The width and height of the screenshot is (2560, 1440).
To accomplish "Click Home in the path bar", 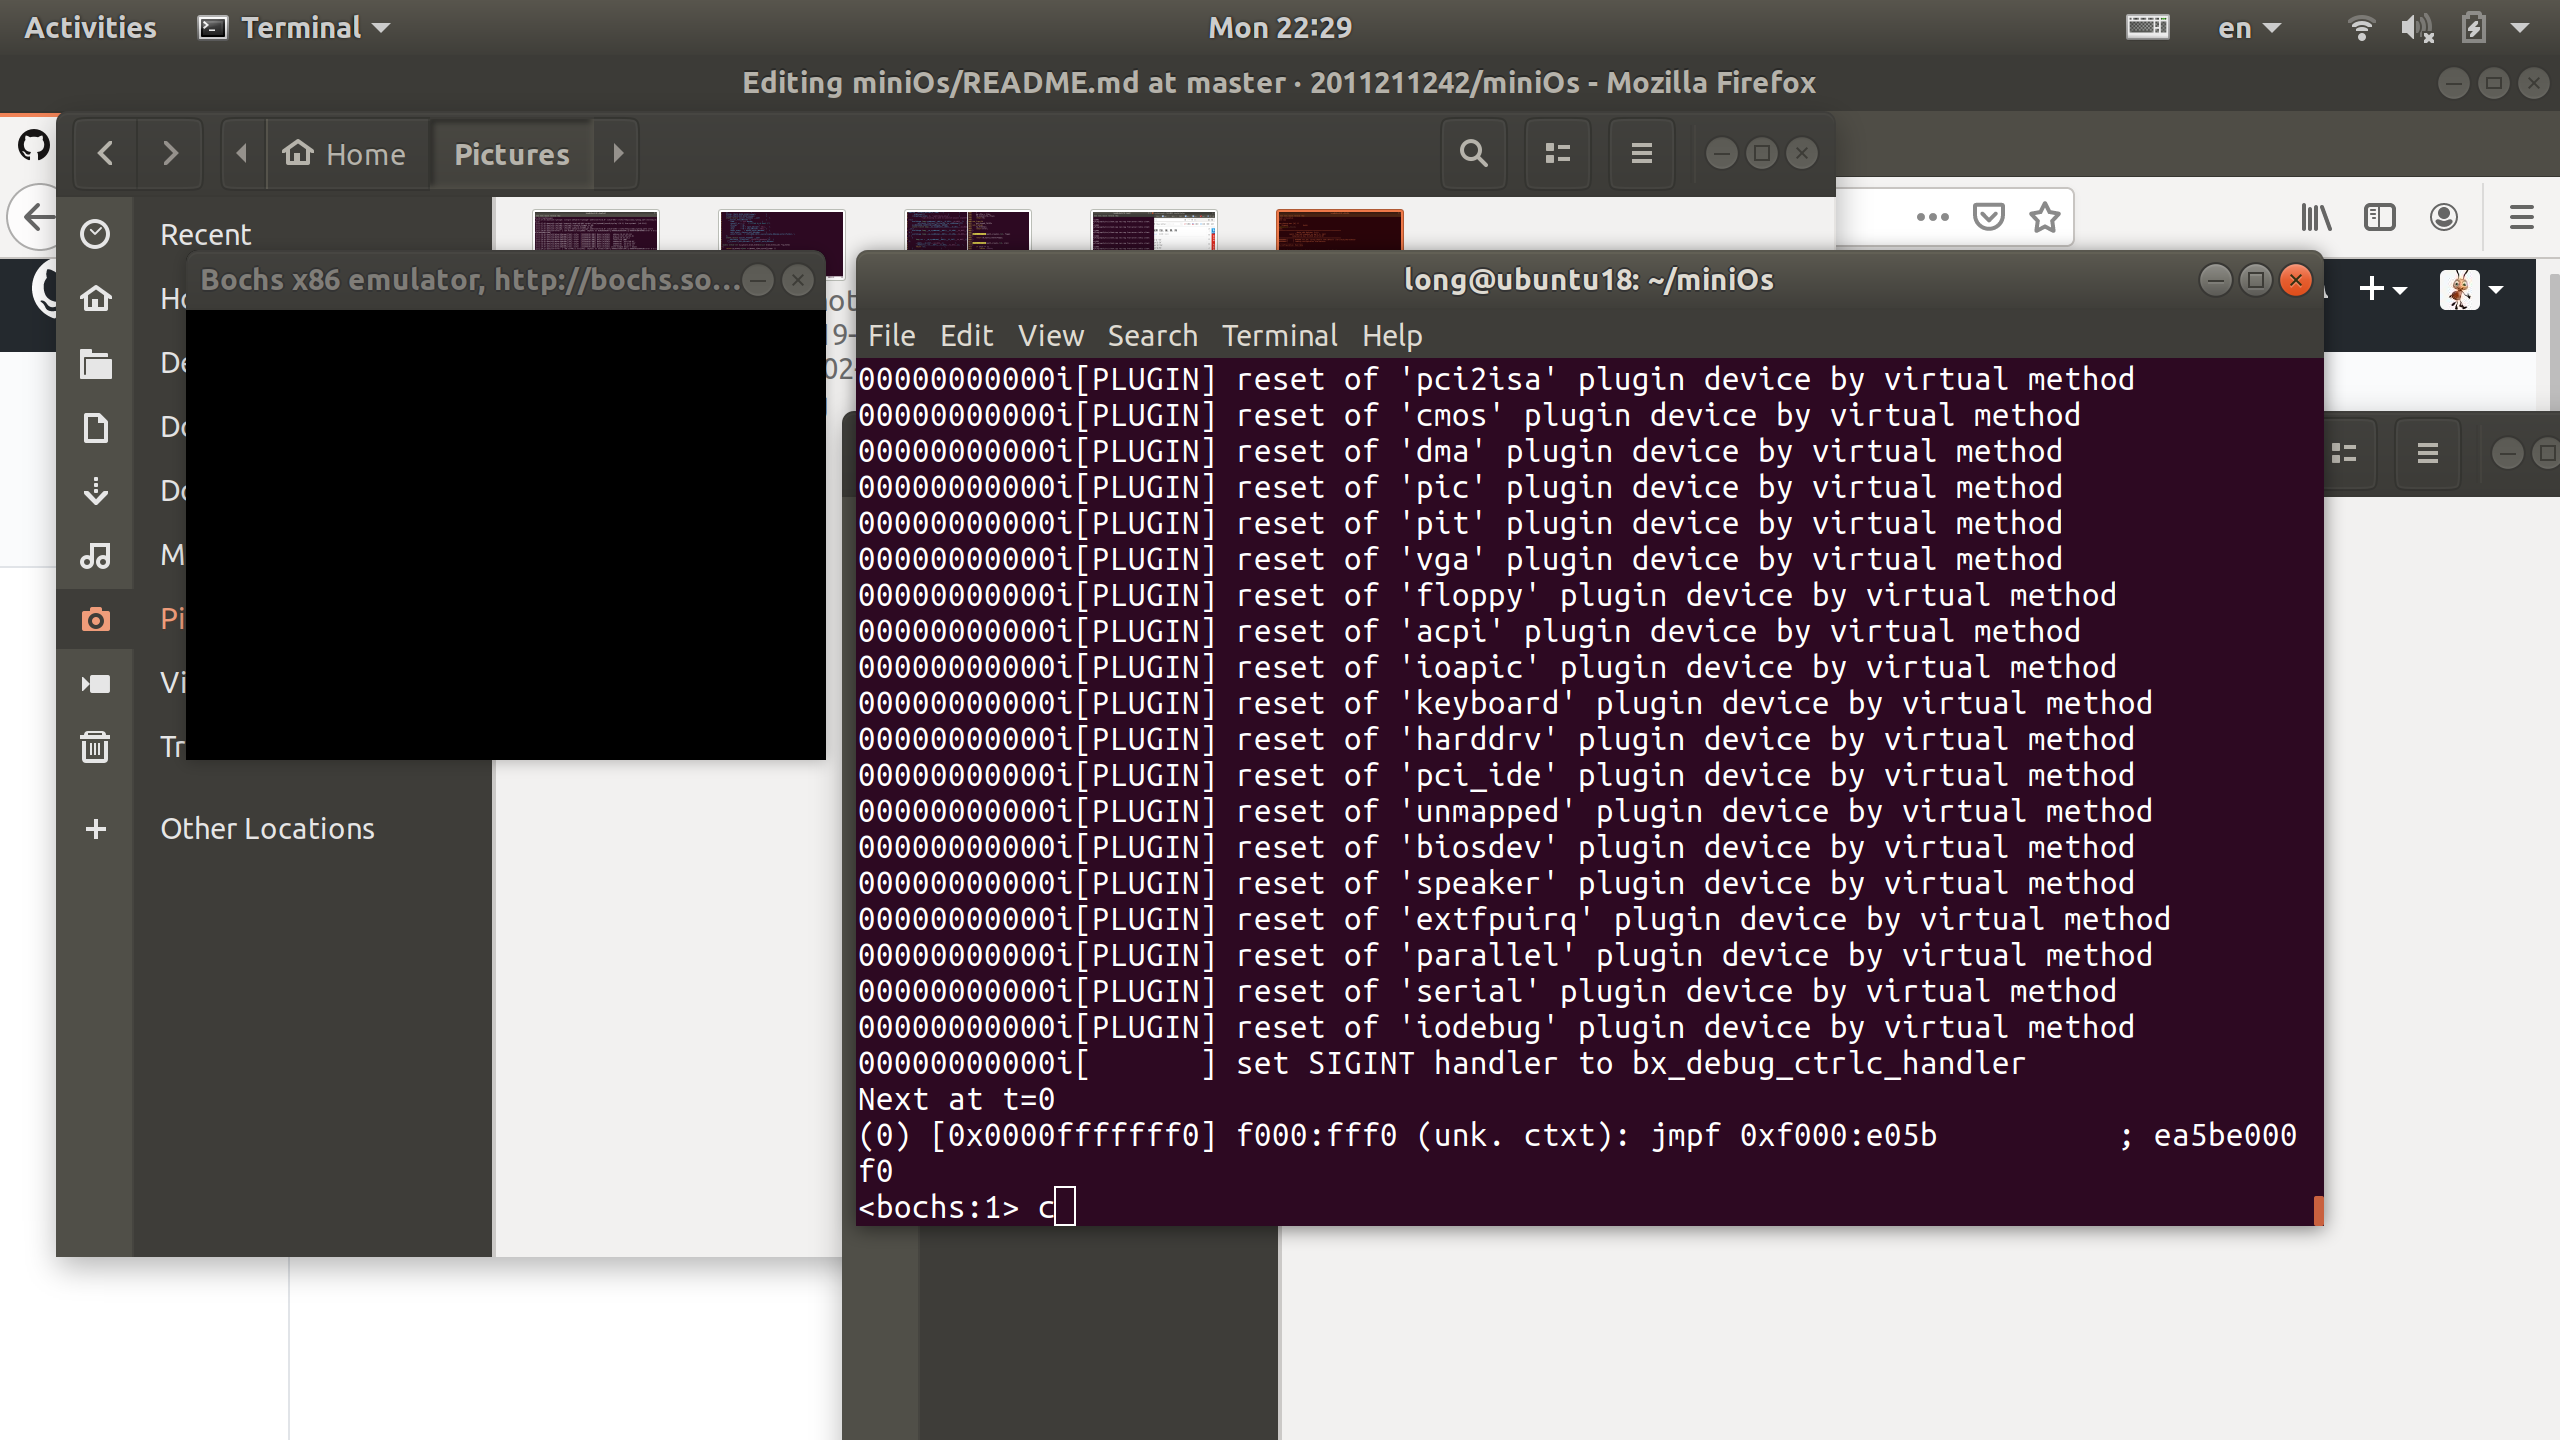I will point(345,153).
